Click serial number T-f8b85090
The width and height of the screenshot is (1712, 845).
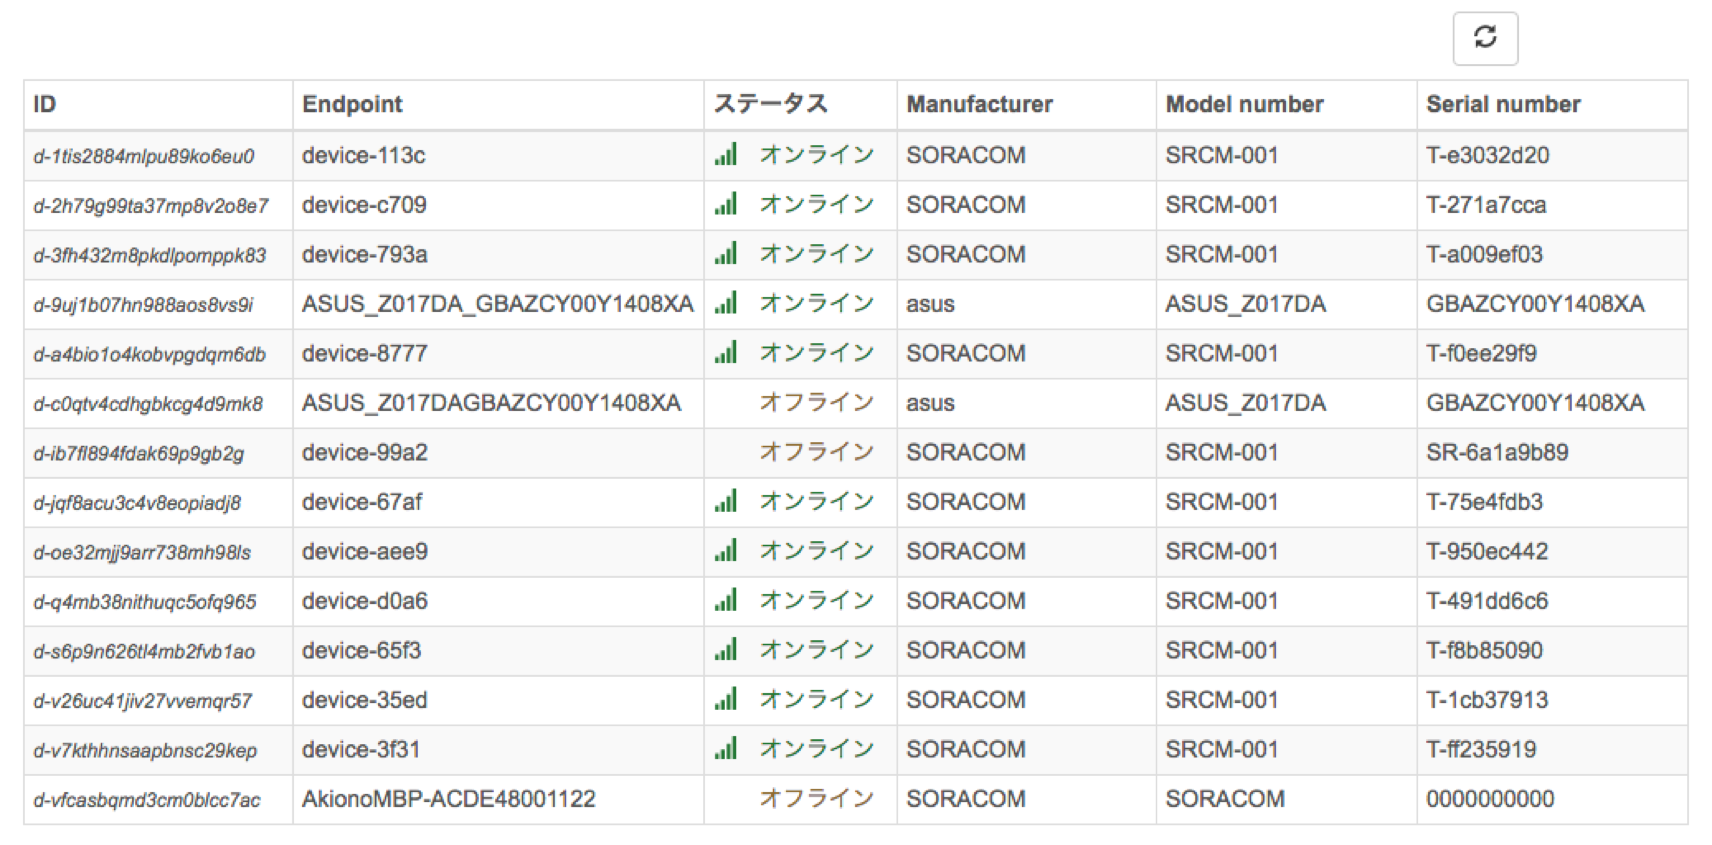1485,650
